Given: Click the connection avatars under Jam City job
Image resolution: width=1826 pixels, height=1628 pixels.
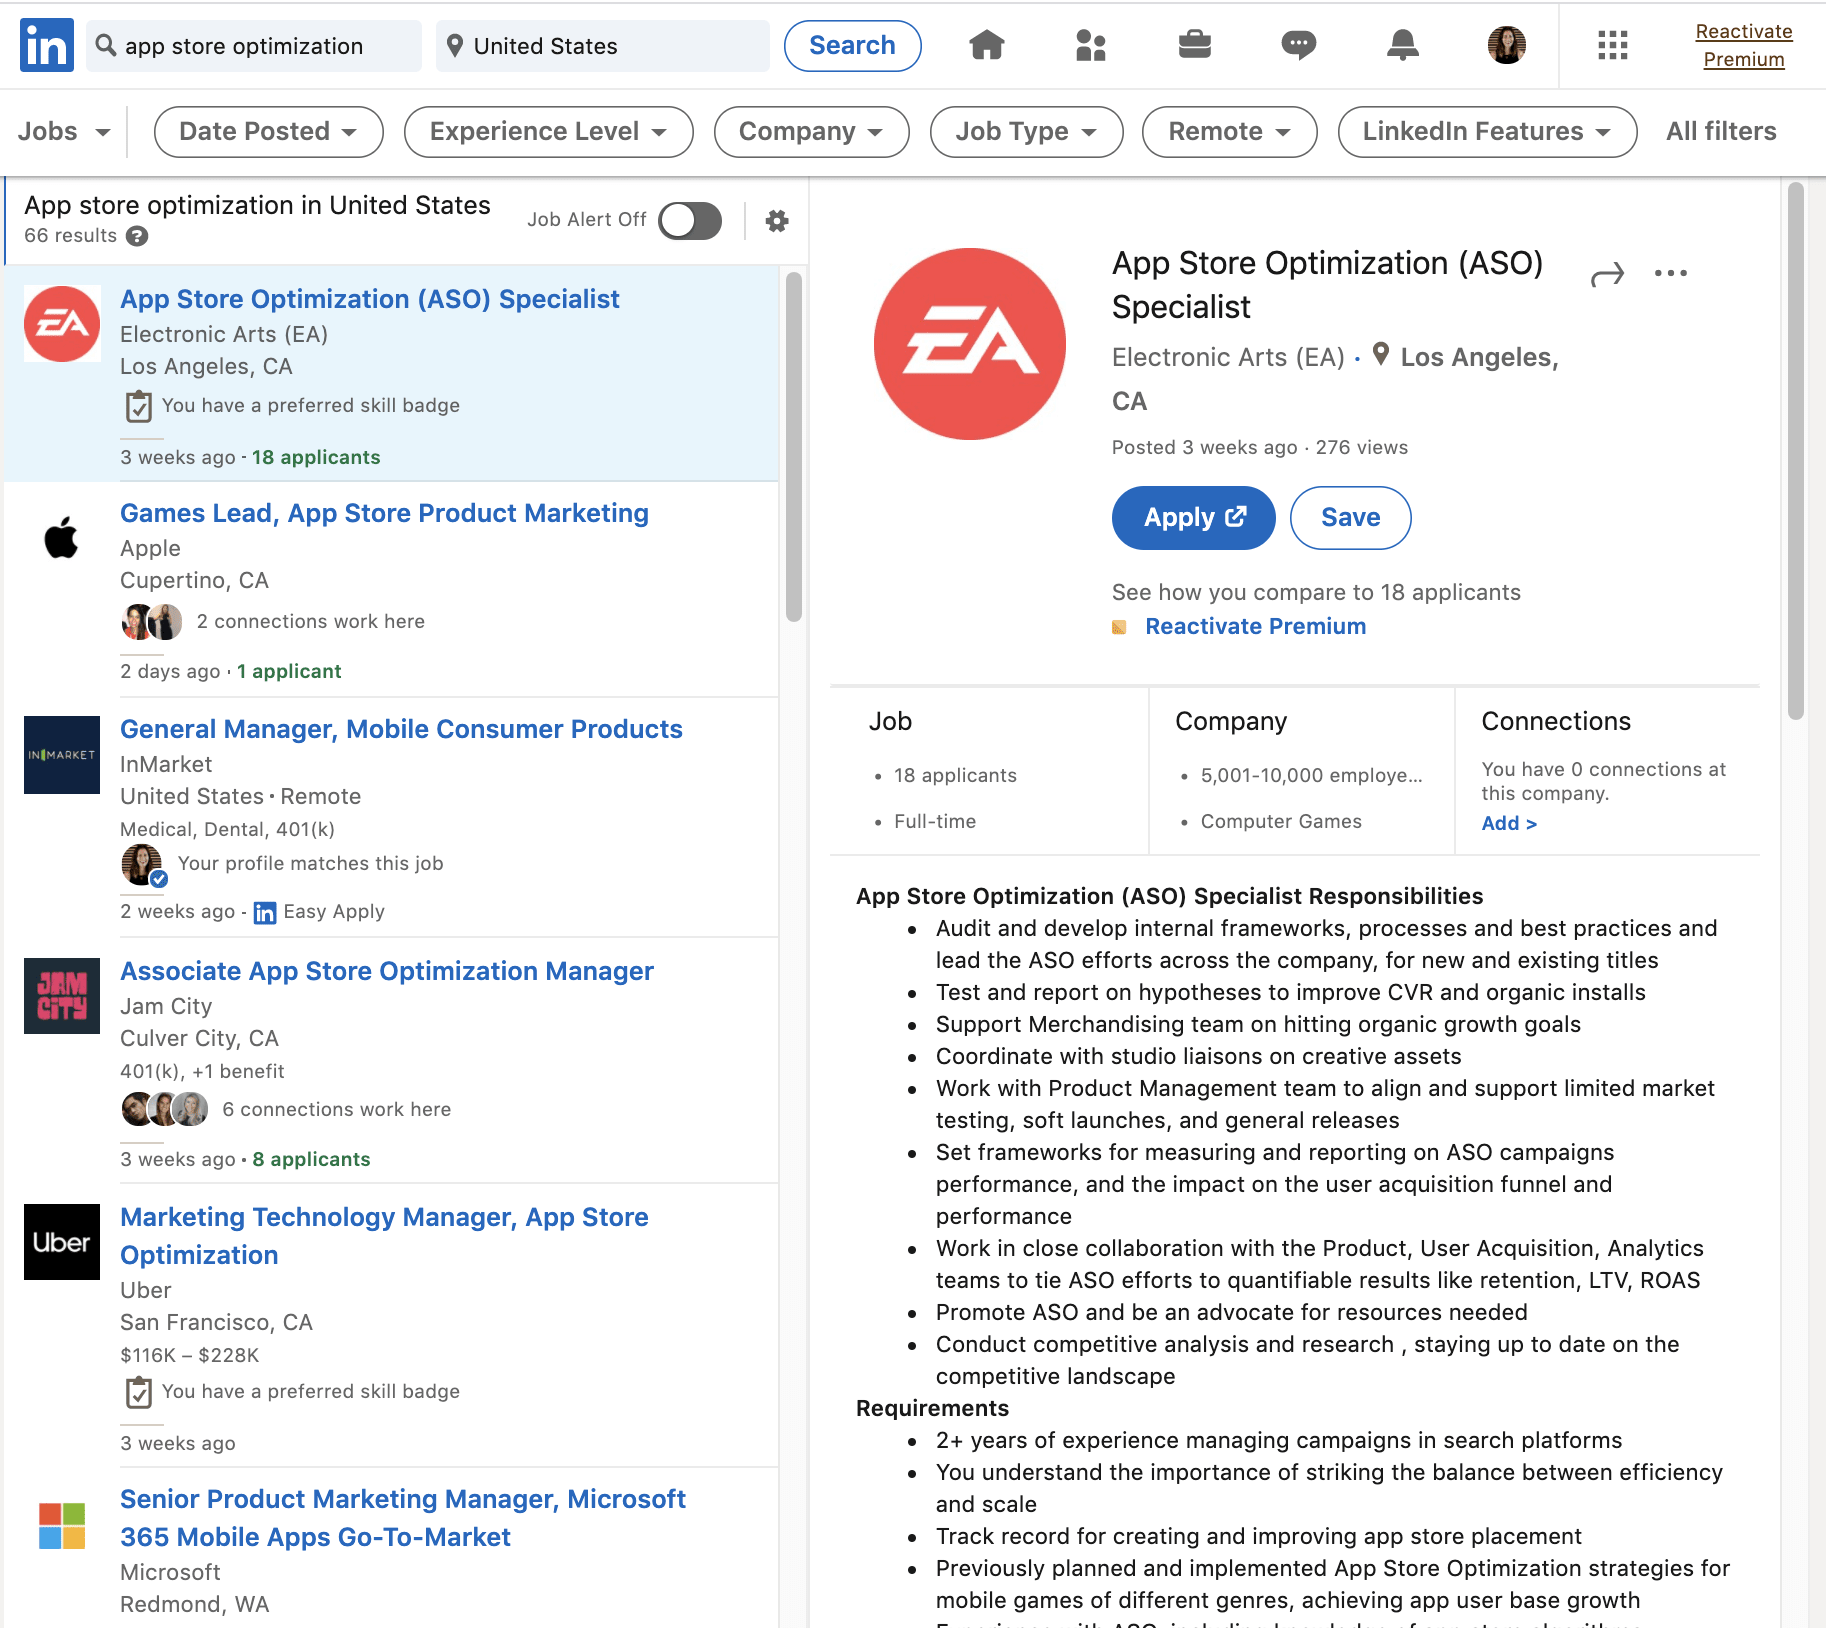Looking at the screenshot, I should 165,1109.
